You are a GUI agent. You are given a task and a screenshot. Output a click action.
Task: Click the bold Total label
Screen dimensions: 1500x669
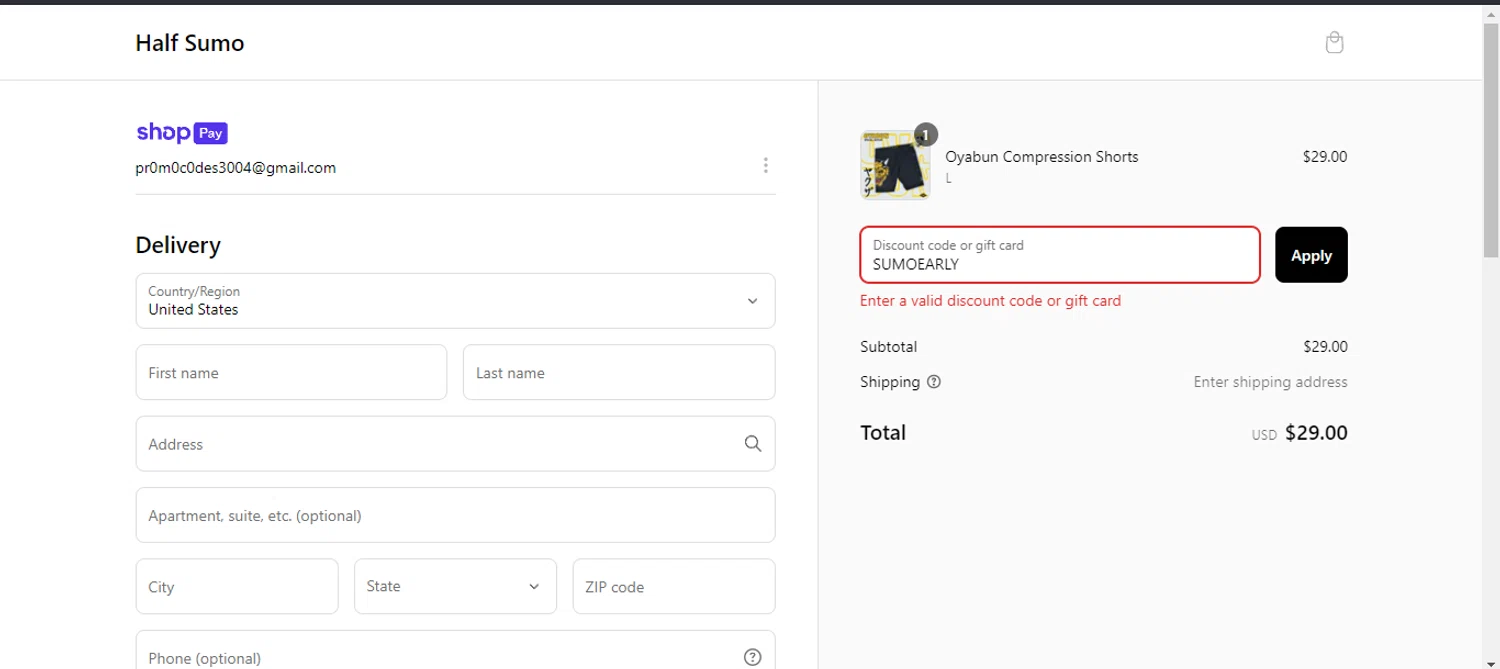point(883,432)
